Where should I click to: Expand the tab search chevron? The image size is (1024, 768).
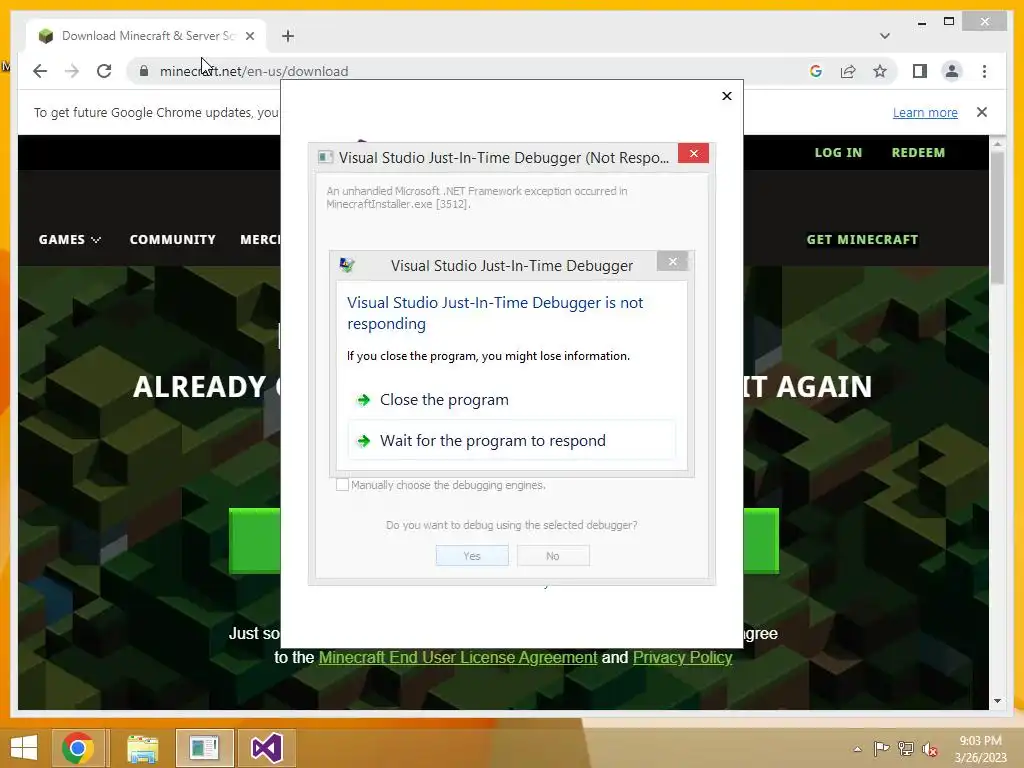[884, 36]
